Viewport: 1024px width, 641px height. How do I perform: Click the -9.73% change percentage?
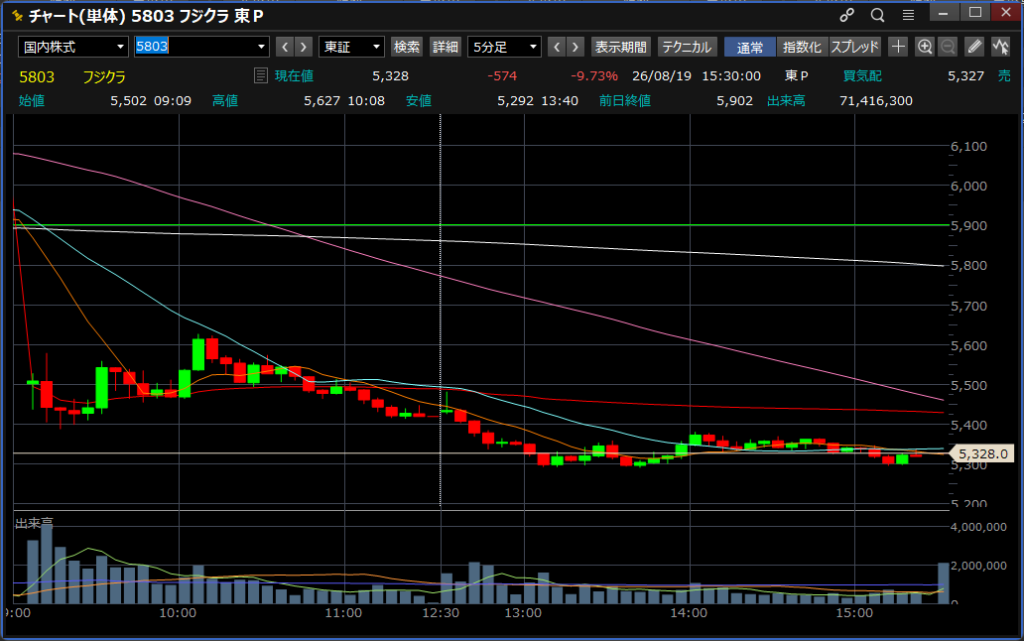tap(594, 76)
